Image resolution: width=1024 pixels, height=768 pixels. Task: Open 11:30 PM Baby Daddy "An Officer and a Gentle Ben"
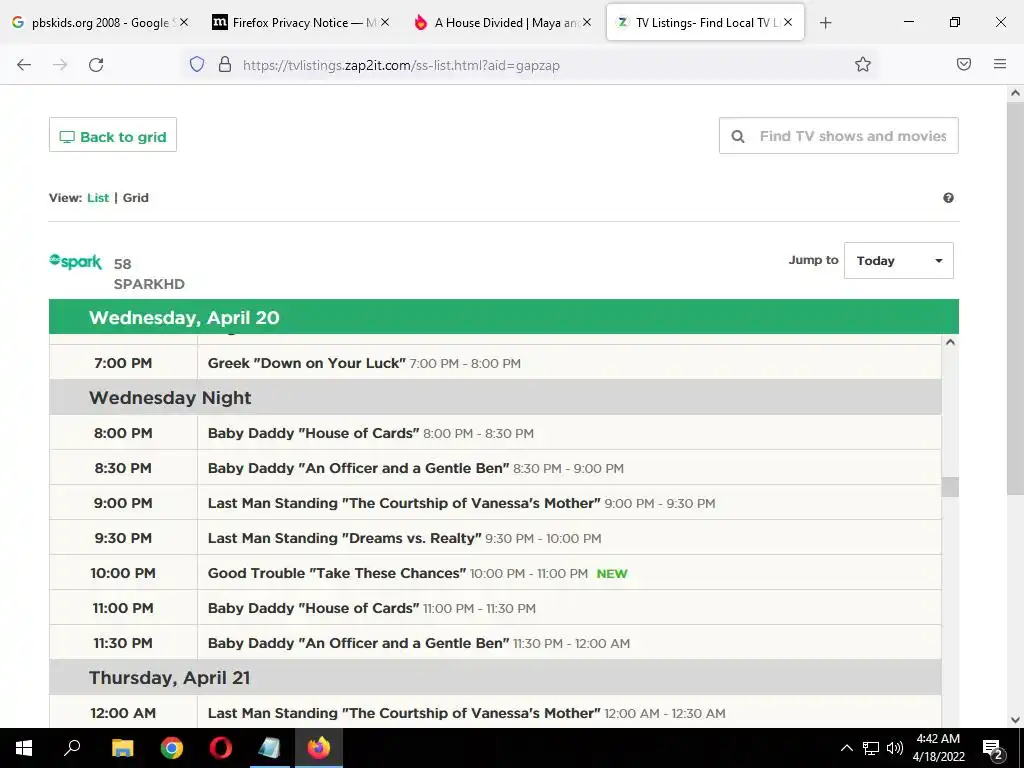[x=358, y=643]
